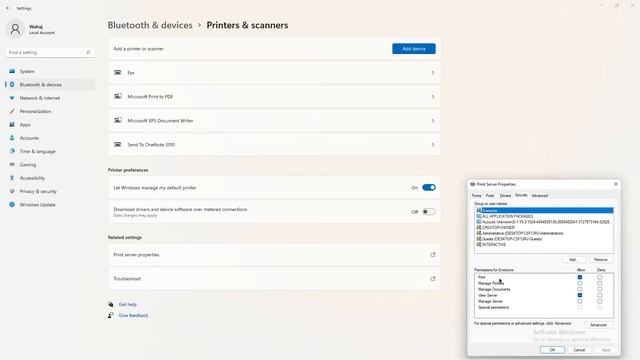Check Allow for Manage Printers permission
The image size is (640, 360).
click(x=580, y=283)
